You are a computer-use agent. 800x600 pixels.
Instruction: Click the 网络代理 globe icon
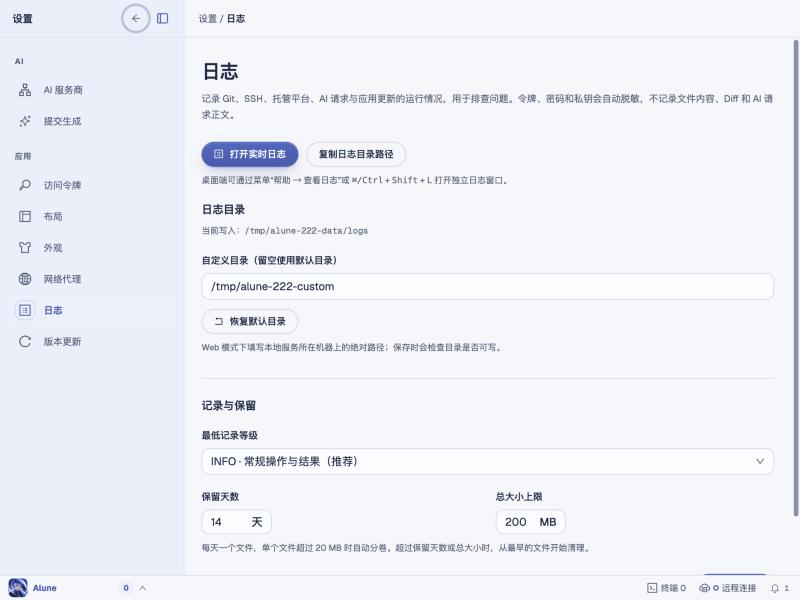pyautogui.click(x=24, y=279)
